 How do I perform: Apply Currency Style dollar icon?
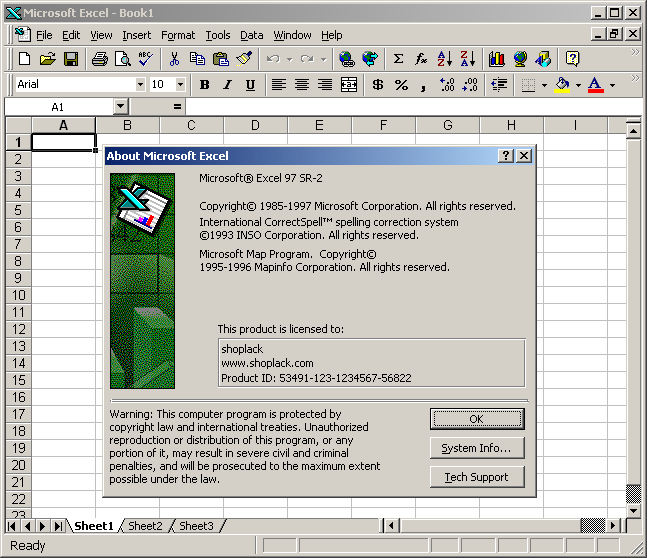[378, 85]
